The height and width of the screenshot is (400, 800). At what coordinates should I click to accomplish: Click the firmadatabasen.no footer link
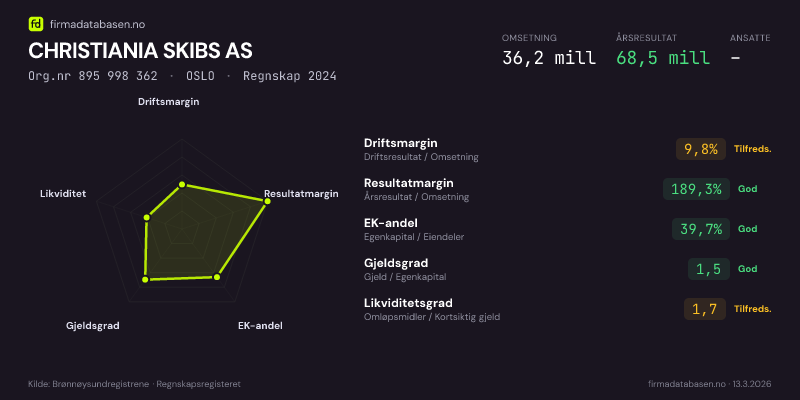[x=685, y=384]
